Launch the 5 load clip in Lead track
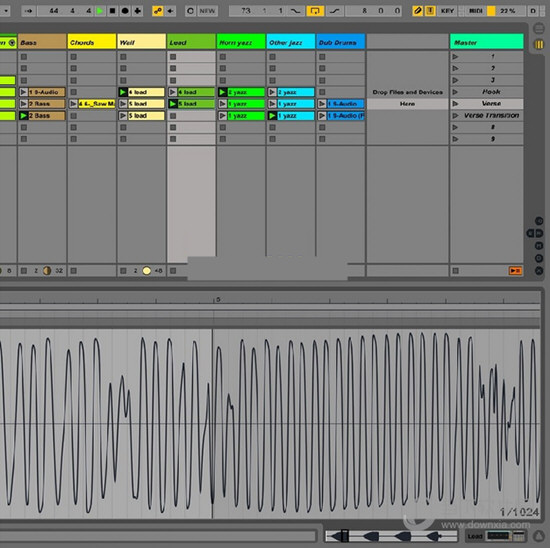This screenshot has width=550, height=548. click(x=173, y=104)
